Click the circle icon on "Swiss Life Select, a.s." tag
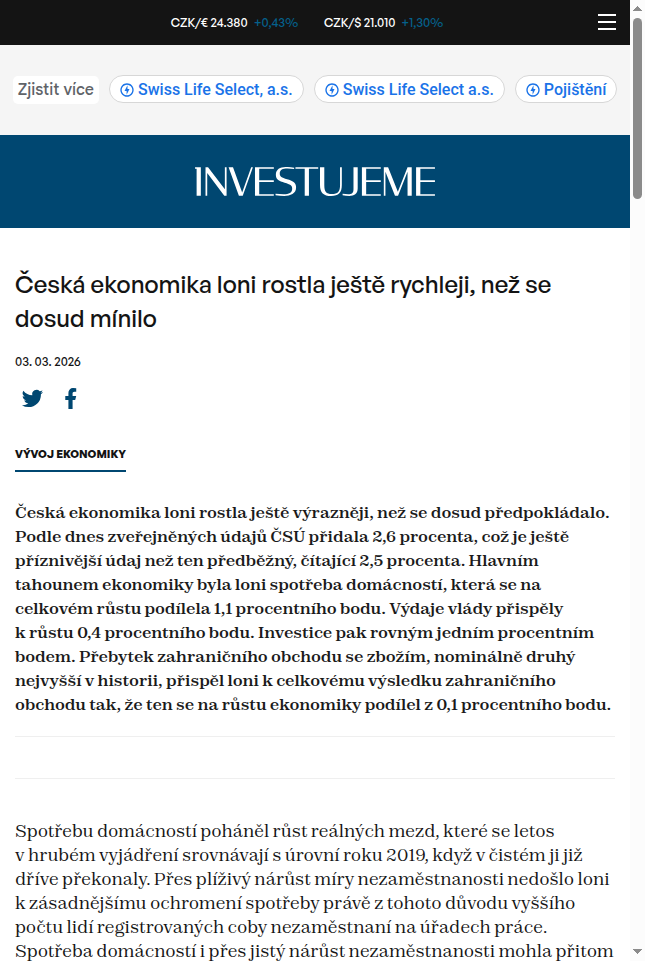 (x=127, y=89)
